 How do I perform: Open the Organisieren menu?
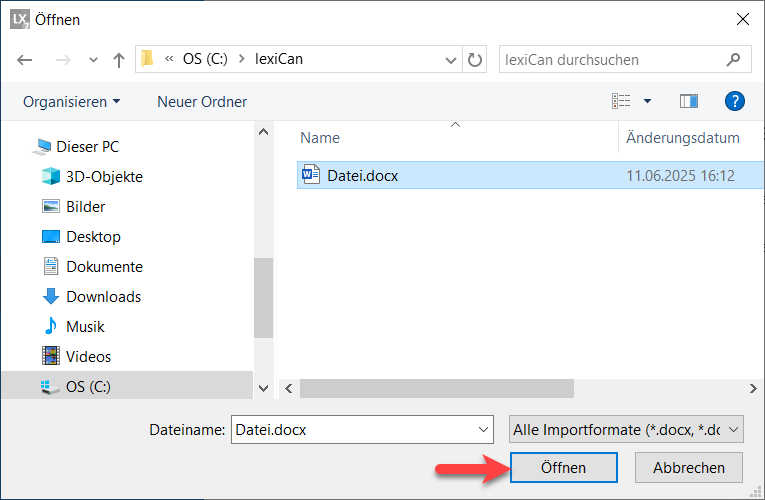(71, 101)
